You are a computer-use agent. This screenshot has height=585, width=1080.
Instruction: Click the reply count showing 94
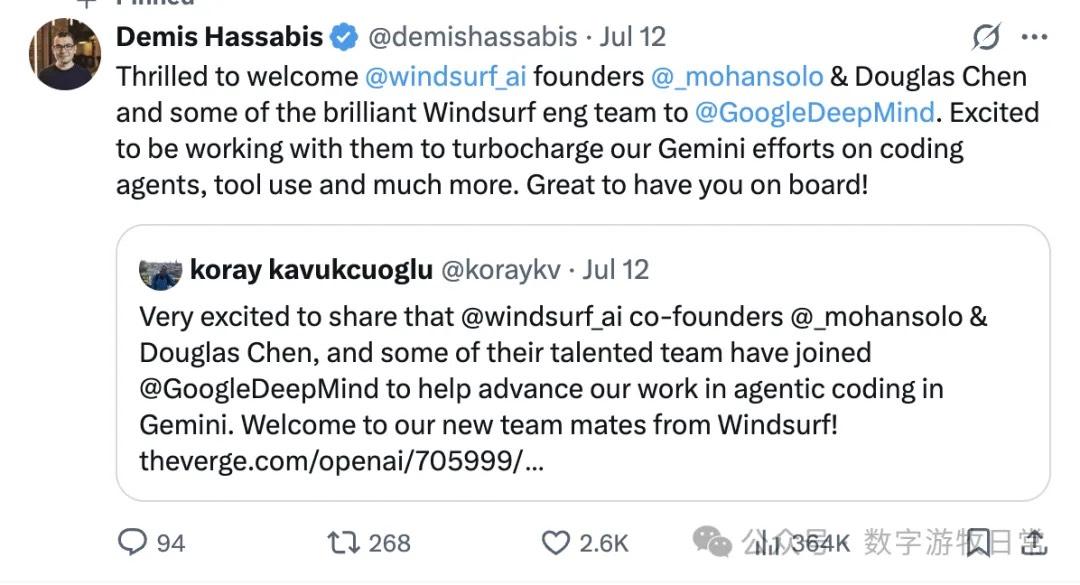(x=172, y=543)
